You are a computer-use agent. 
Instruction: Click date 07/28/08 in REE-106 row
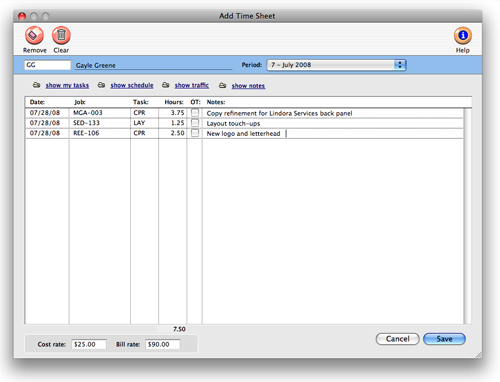[45, 133]
